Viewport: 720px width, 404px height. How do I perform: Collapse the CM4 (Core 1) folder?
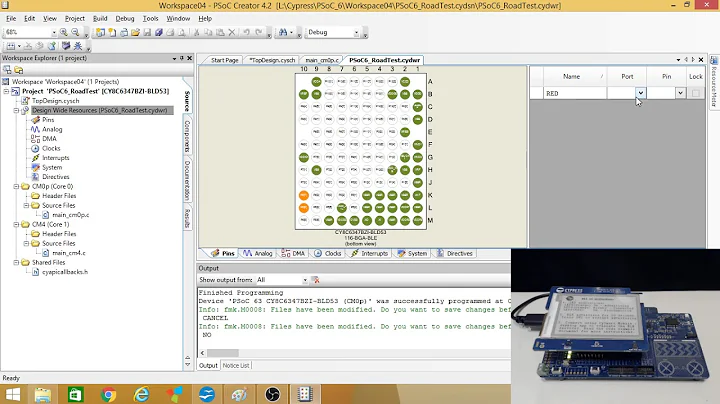coord(16,224)
